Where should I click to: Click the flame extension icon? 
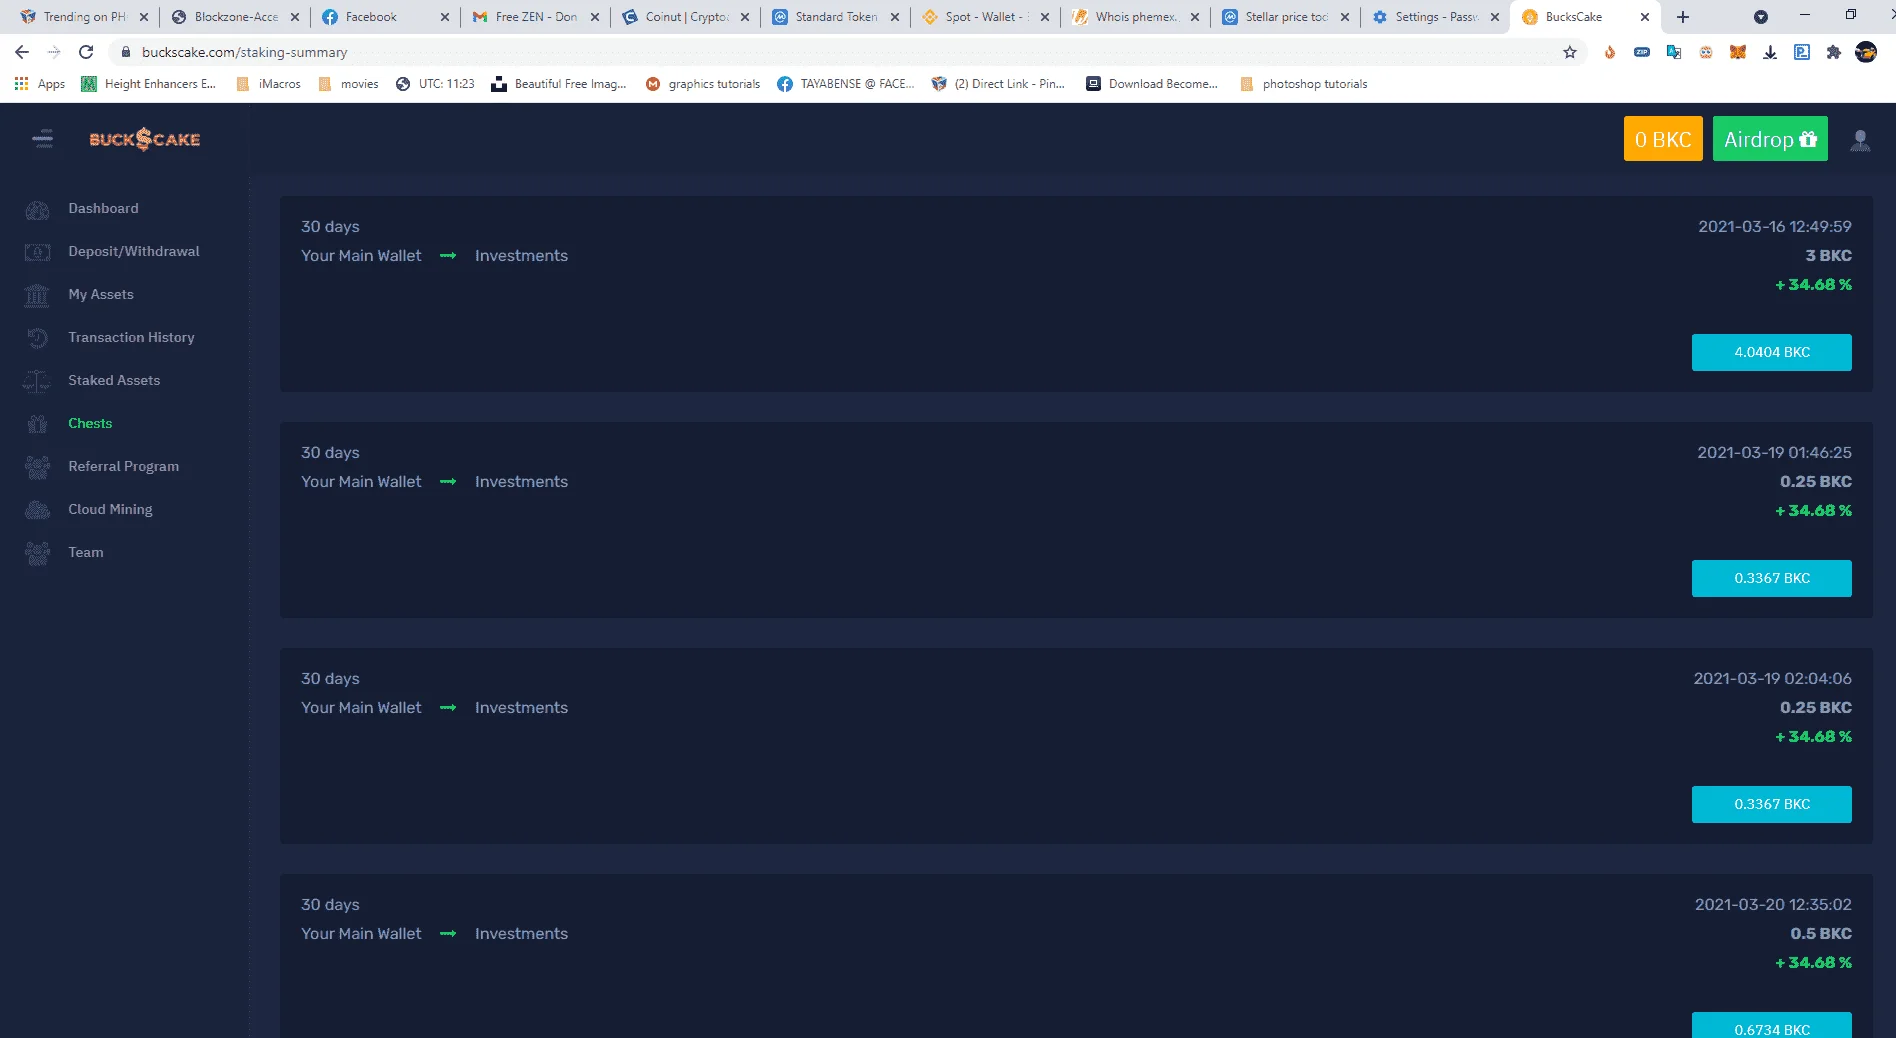coord(1610,52)
